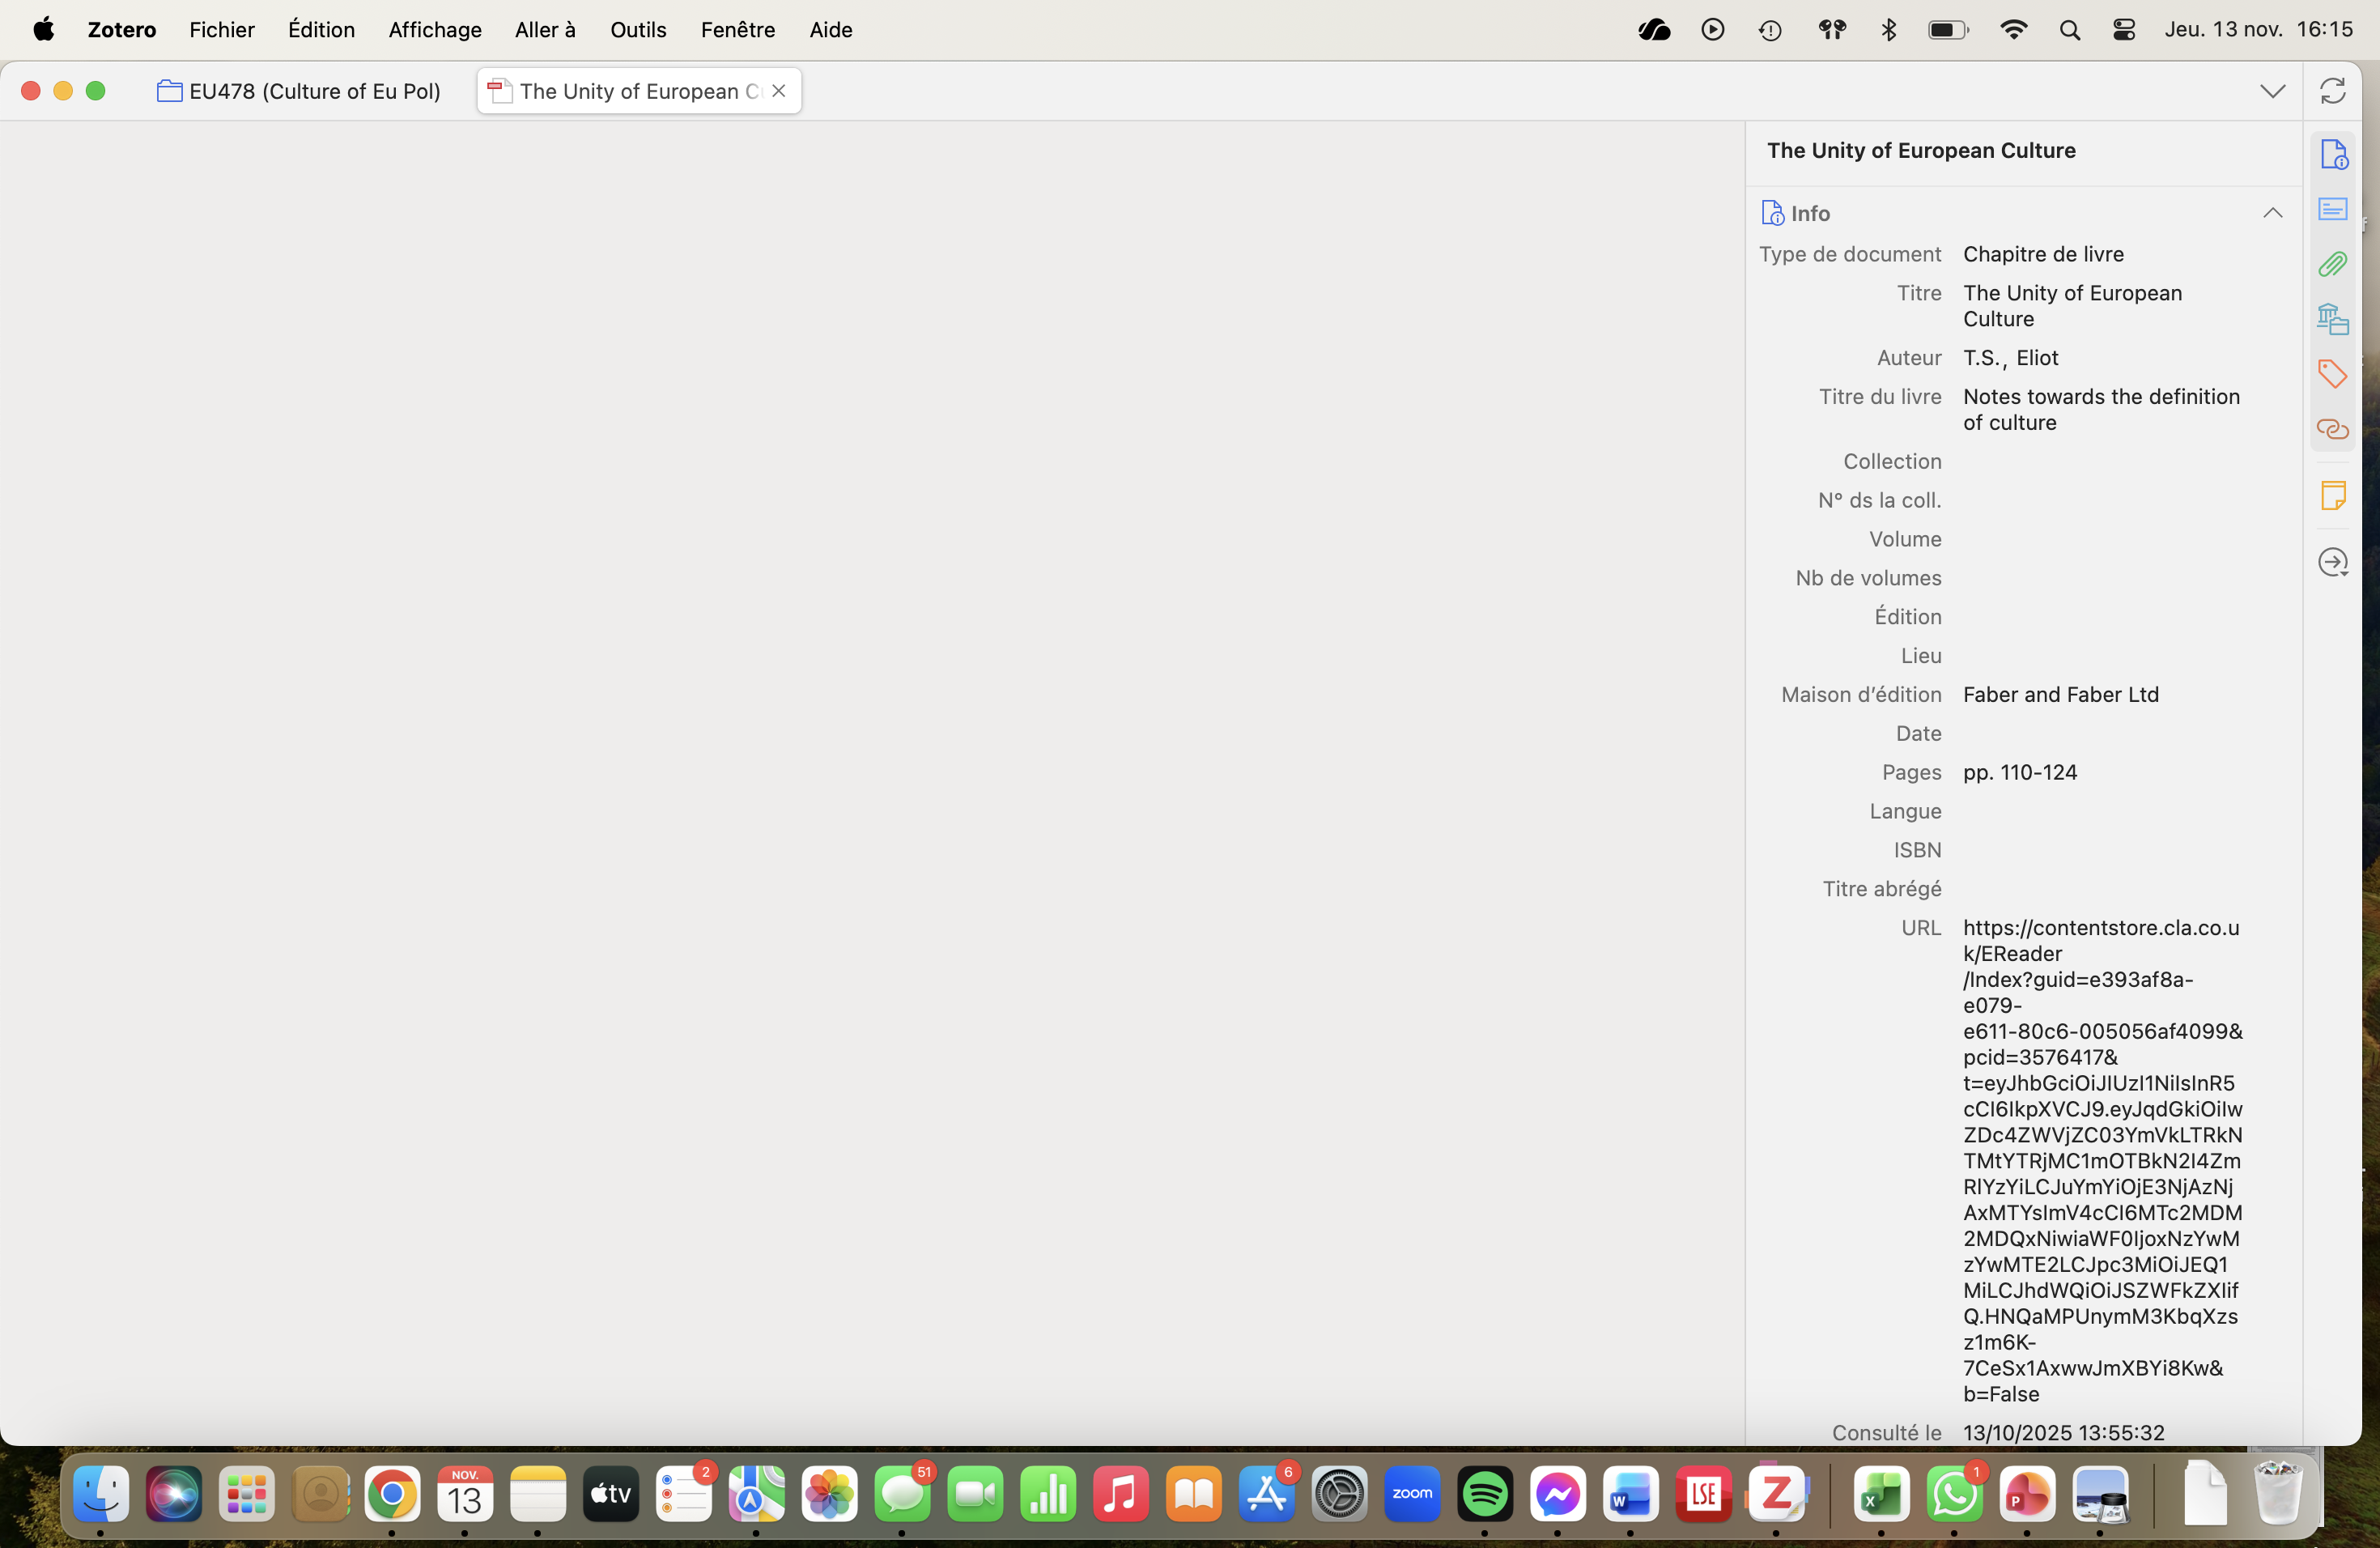Open the Affichage menu

(x=434, y=30)
